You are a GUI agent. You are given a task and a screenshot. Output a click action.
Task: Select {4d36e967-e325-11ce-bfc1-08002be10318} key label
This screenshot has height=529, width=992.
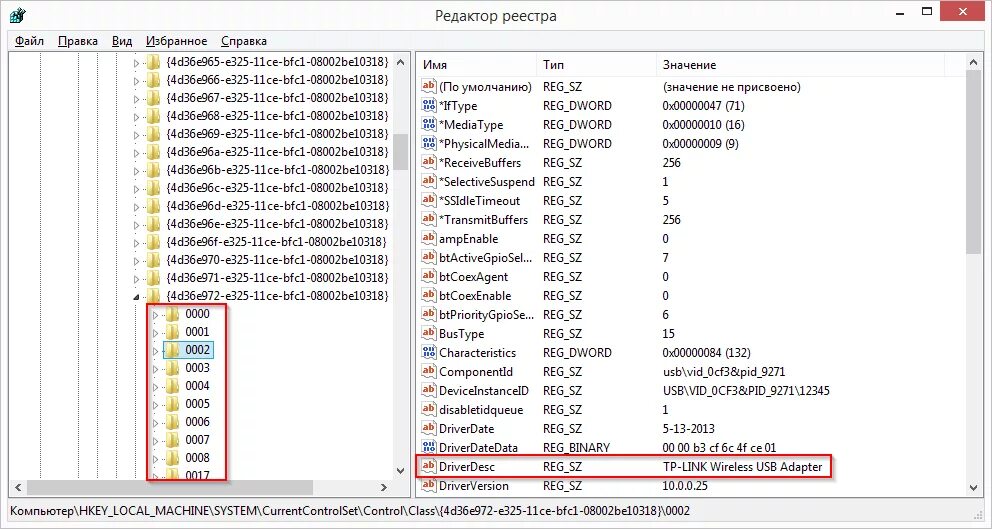click(277, 97)
